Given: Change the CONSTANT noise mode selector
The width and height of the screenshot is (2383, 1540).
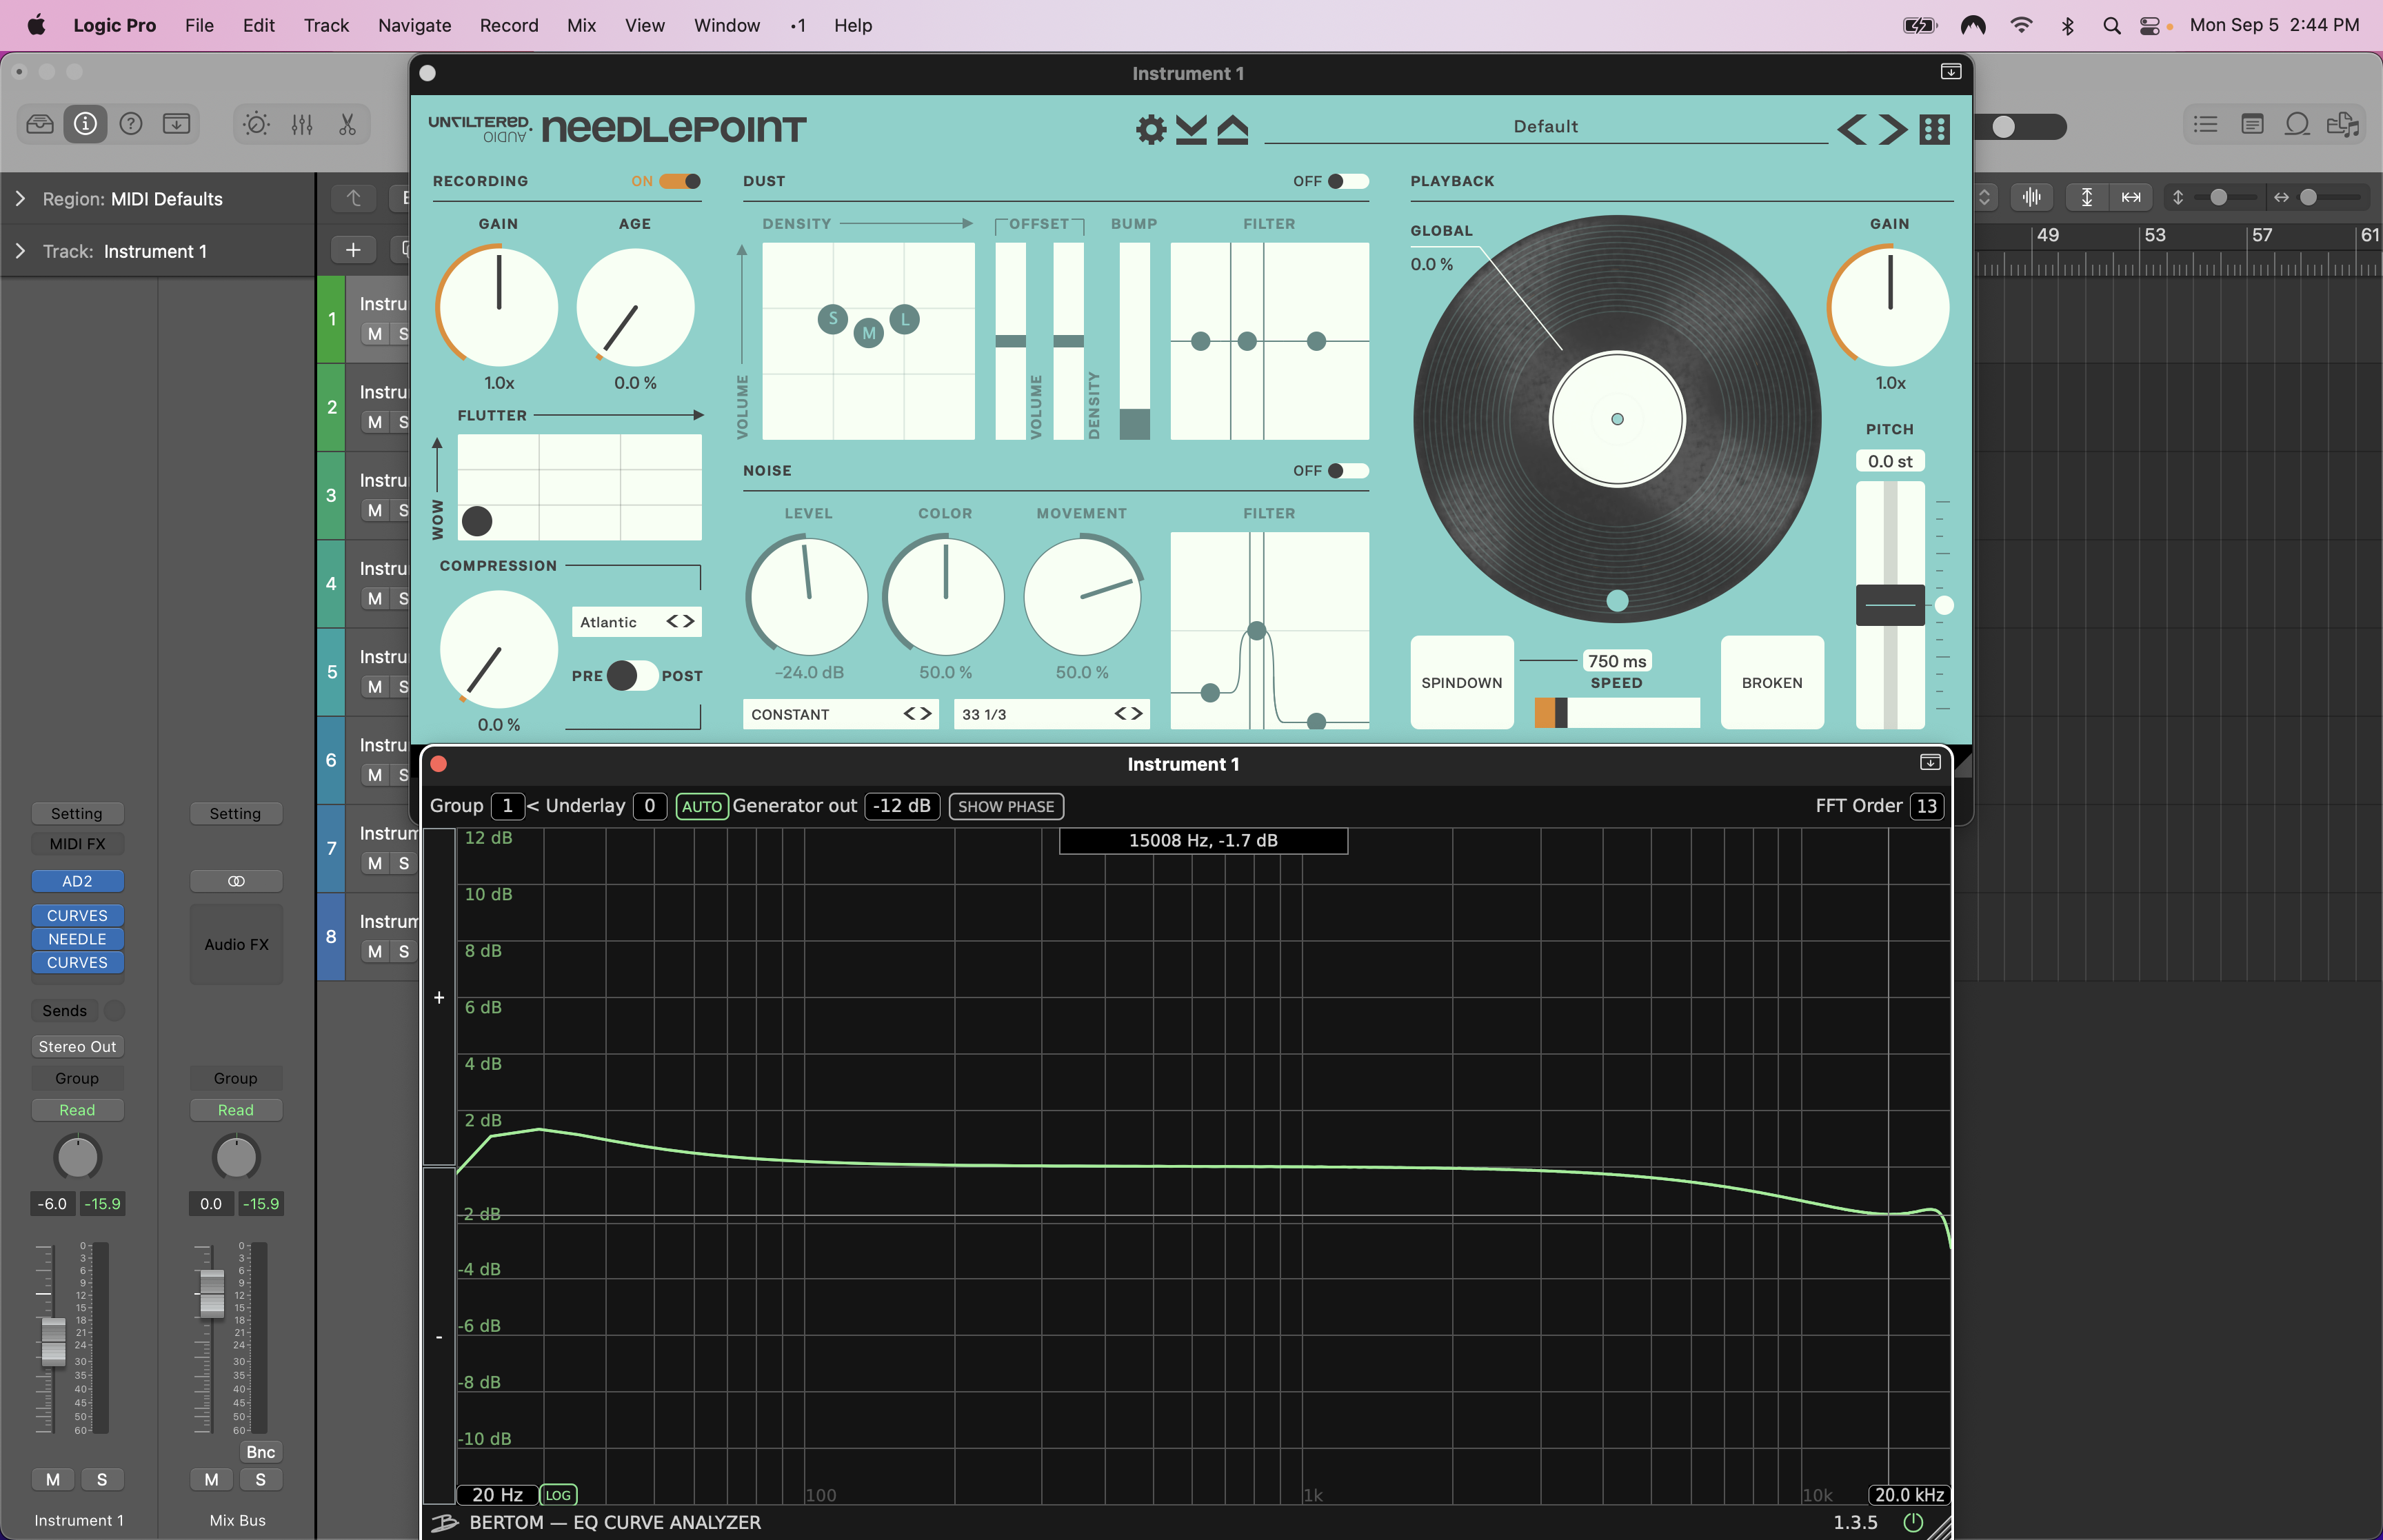Looking at the screenshot, I should point(840,714).
